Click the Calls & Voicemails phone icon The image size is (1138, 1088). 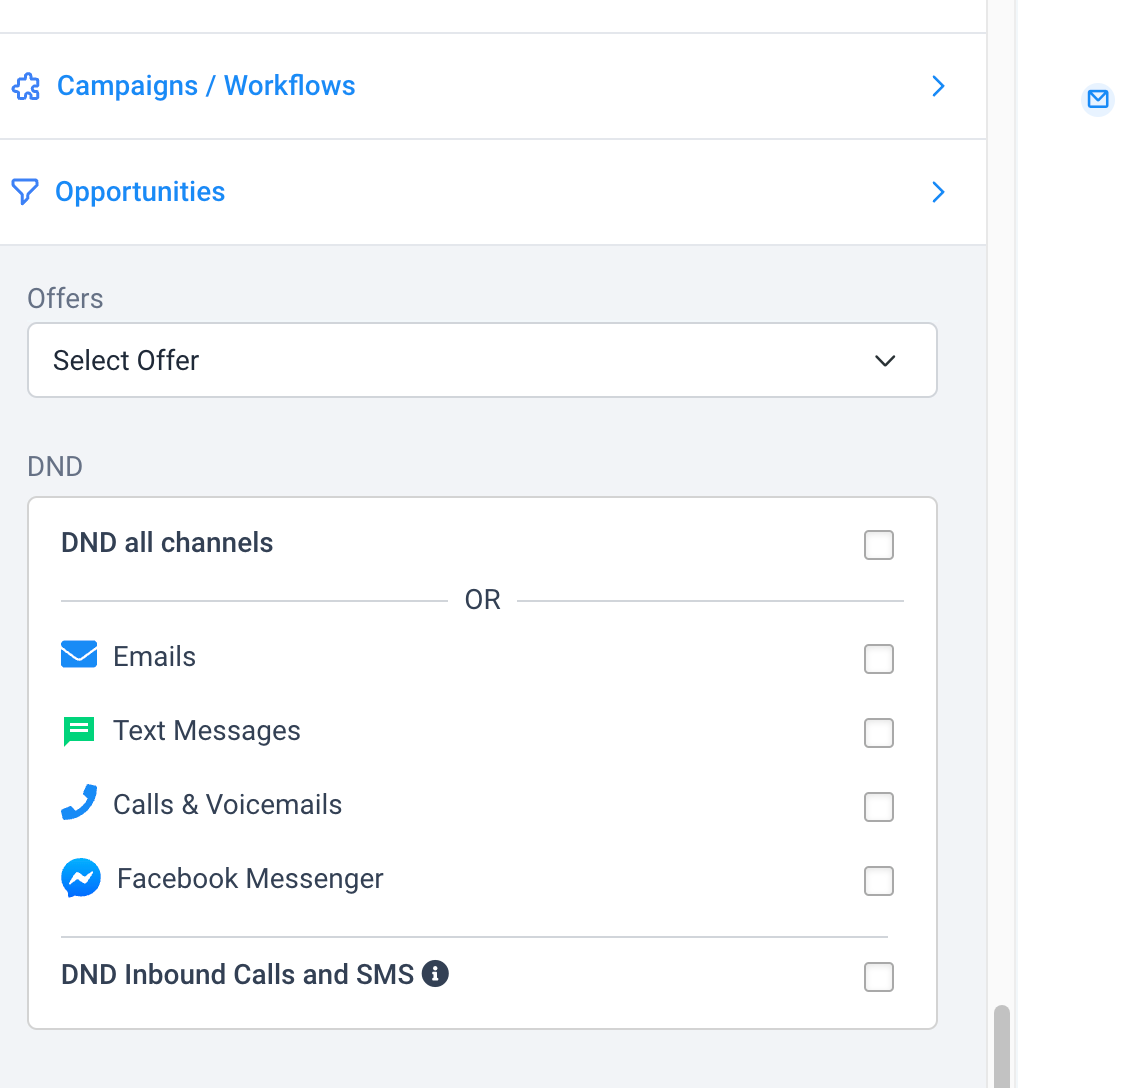click(x=79, y=803)
